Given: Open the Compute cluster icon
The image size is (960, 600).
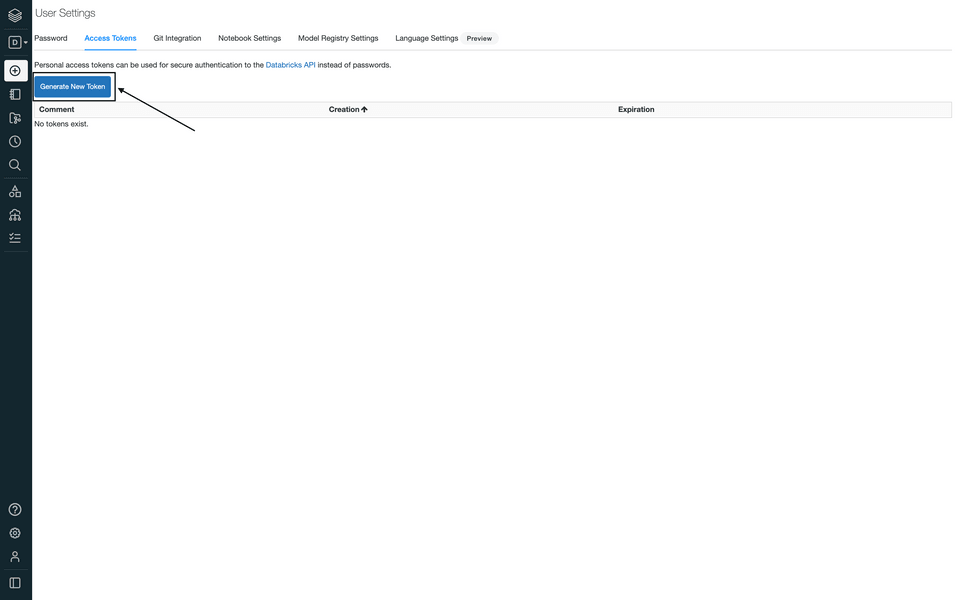Looking at the screenshot, I should coord(15,215).
